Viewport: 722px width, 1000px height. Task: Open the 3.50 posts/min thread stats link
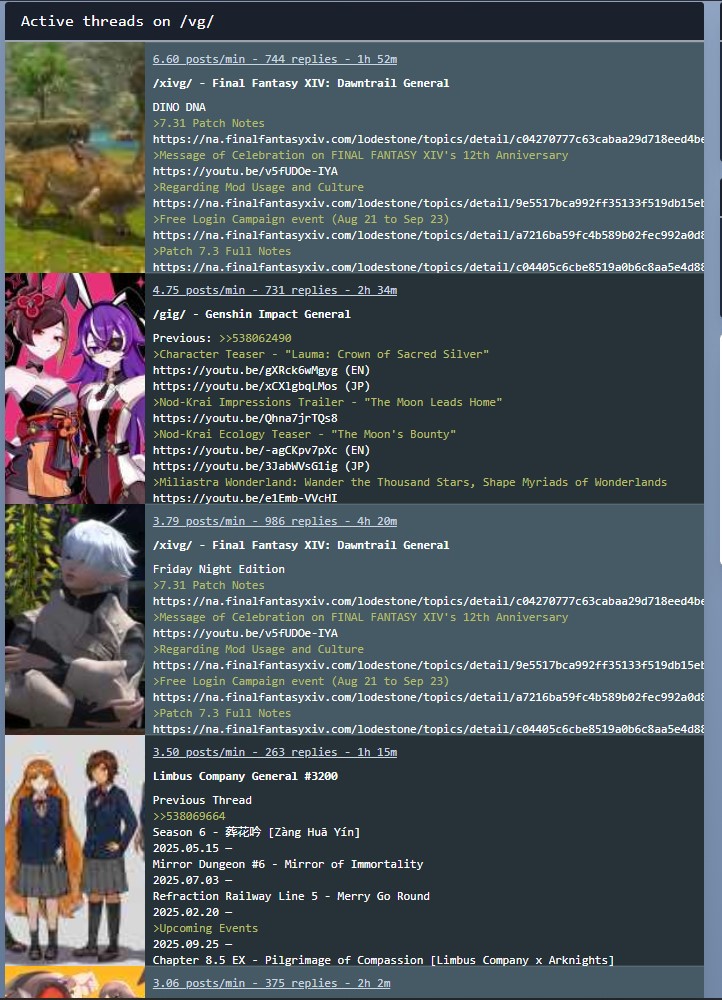(x=275, y=752)
